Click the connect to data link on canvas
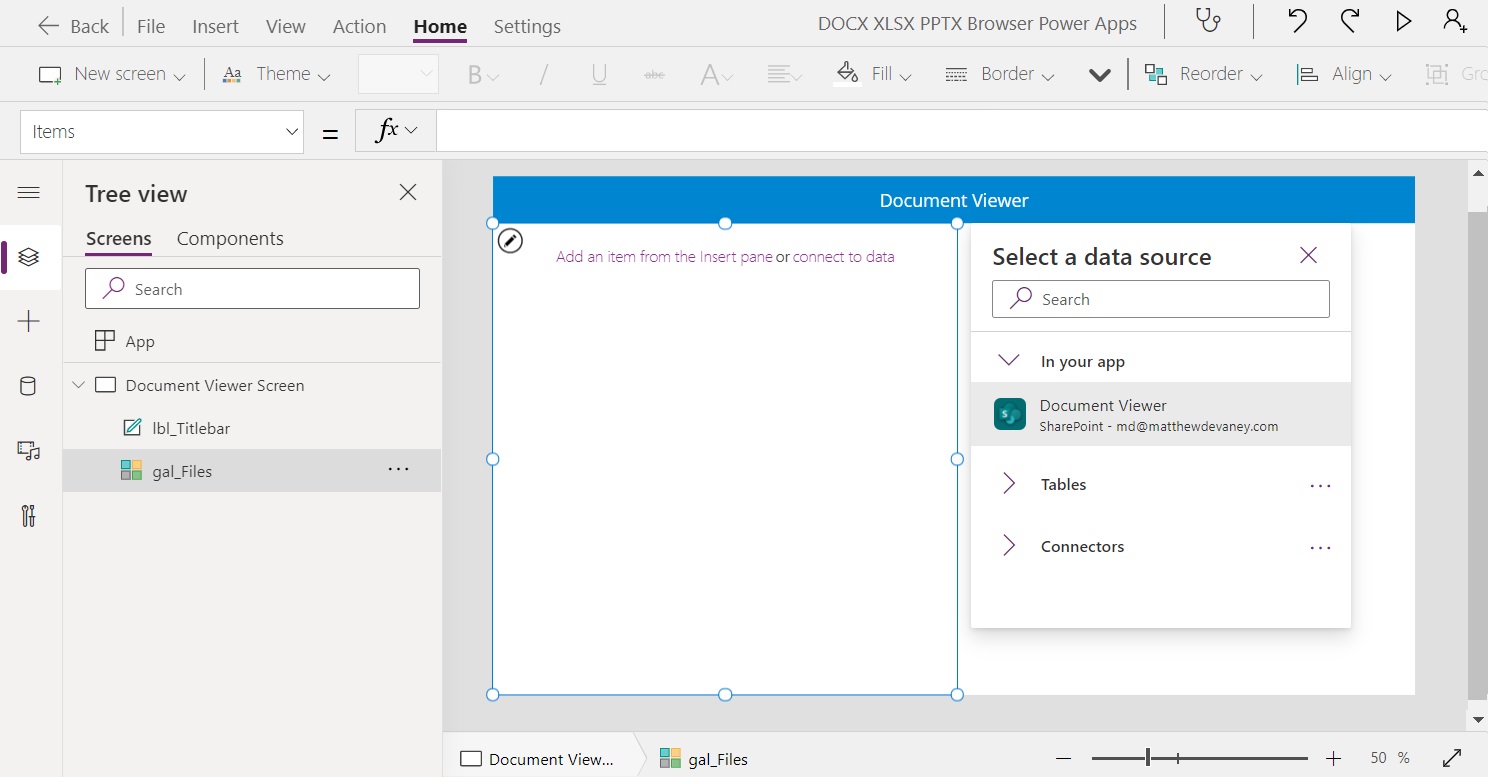The height and width of the screenshot is (777, 1488). 843,256
